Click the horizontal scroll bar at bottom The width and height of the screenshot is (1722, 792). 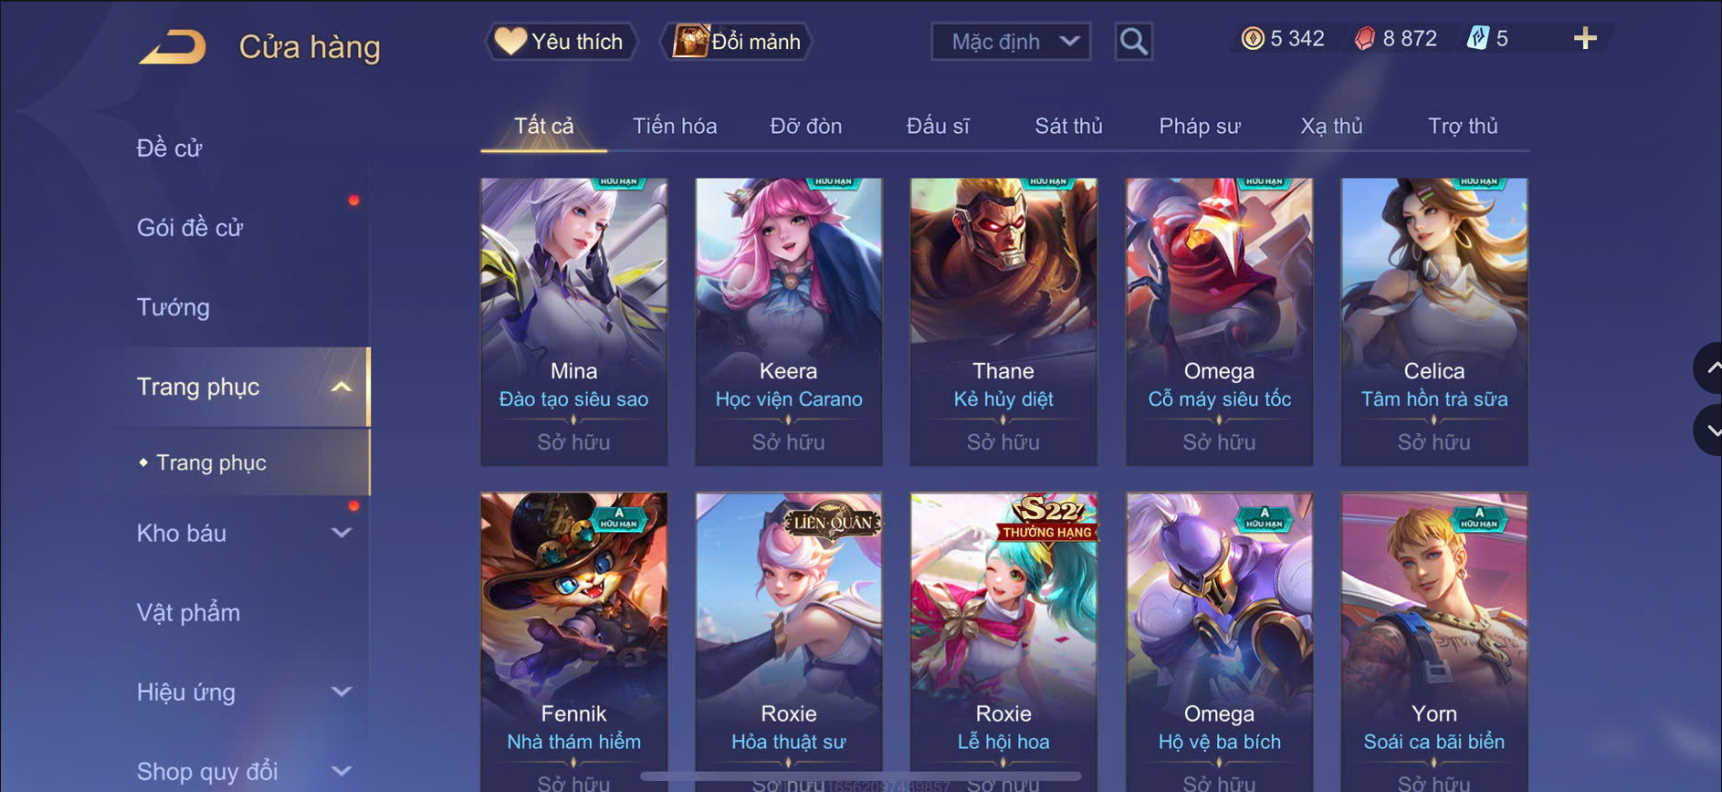(860, 776)
